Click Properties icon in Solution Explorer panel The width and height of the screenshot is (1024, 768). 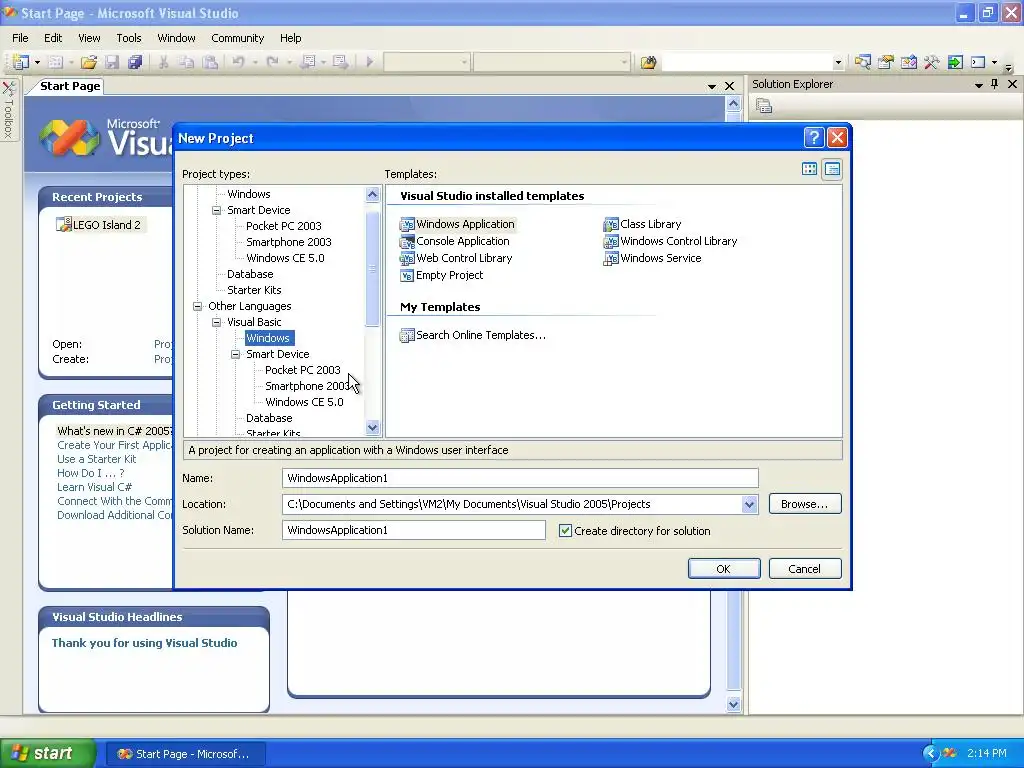(764, 106)
